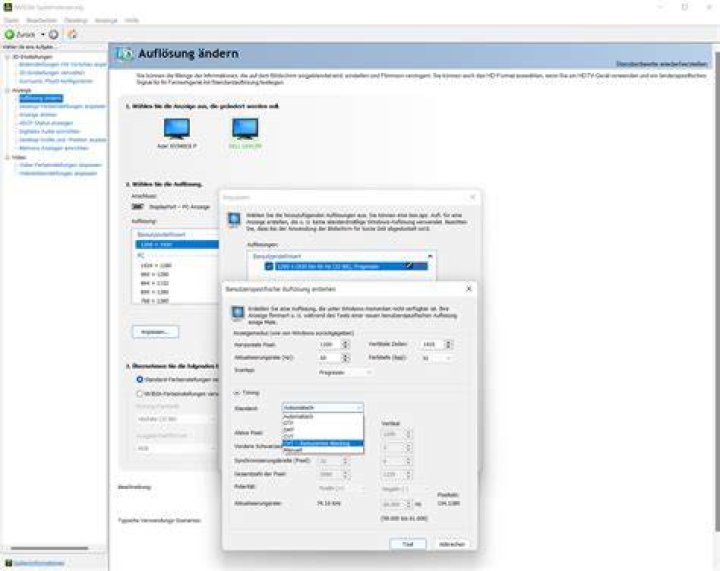720x571 pixels.
Task: Open HDCP-Status anzeigen
Action: [x=46, y=123]
